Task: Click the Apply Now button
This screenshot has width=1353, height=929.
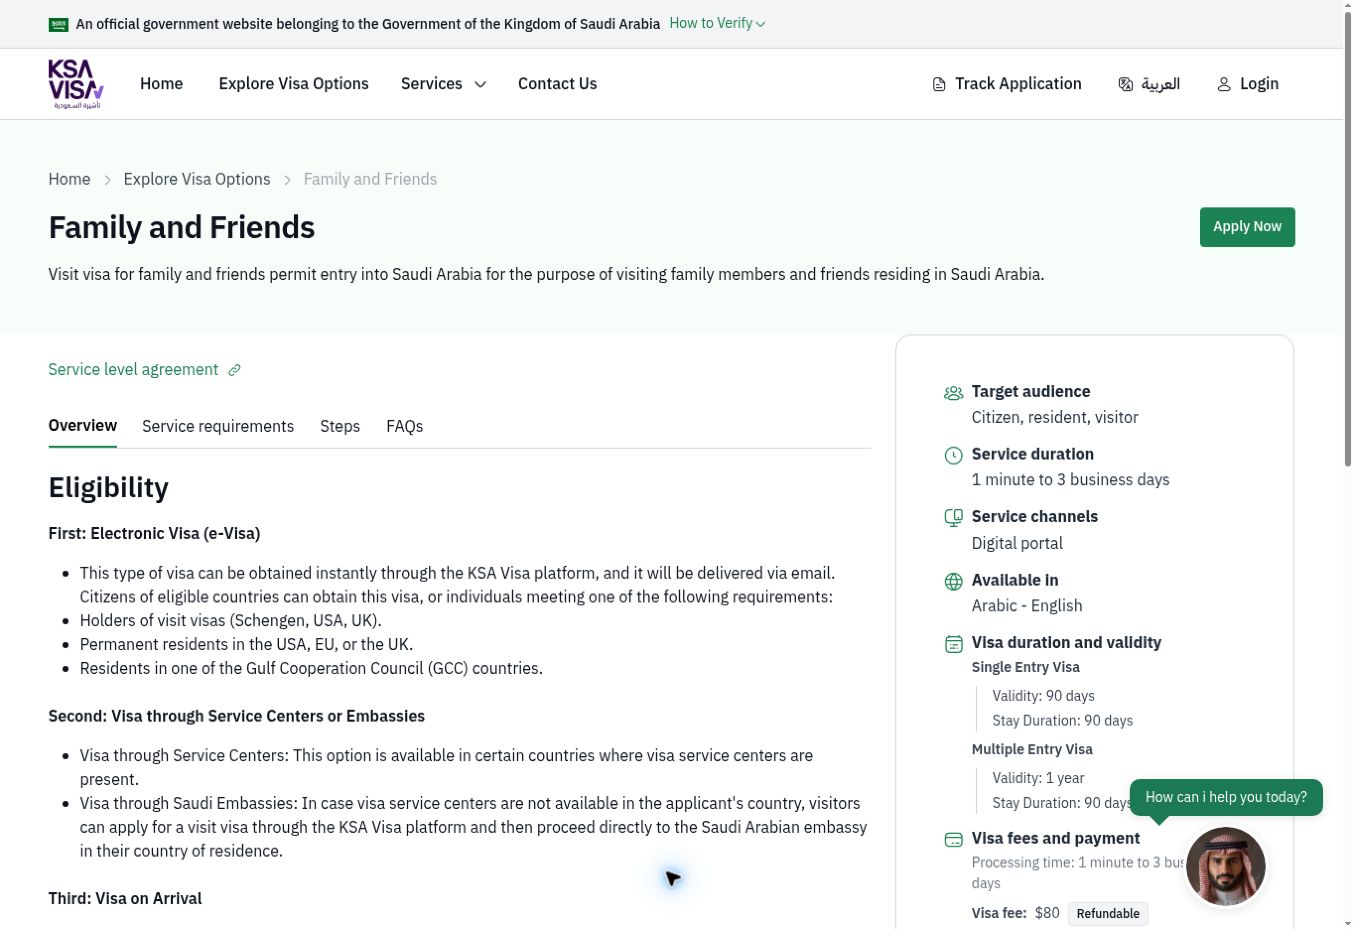Action: point(1247,227)
